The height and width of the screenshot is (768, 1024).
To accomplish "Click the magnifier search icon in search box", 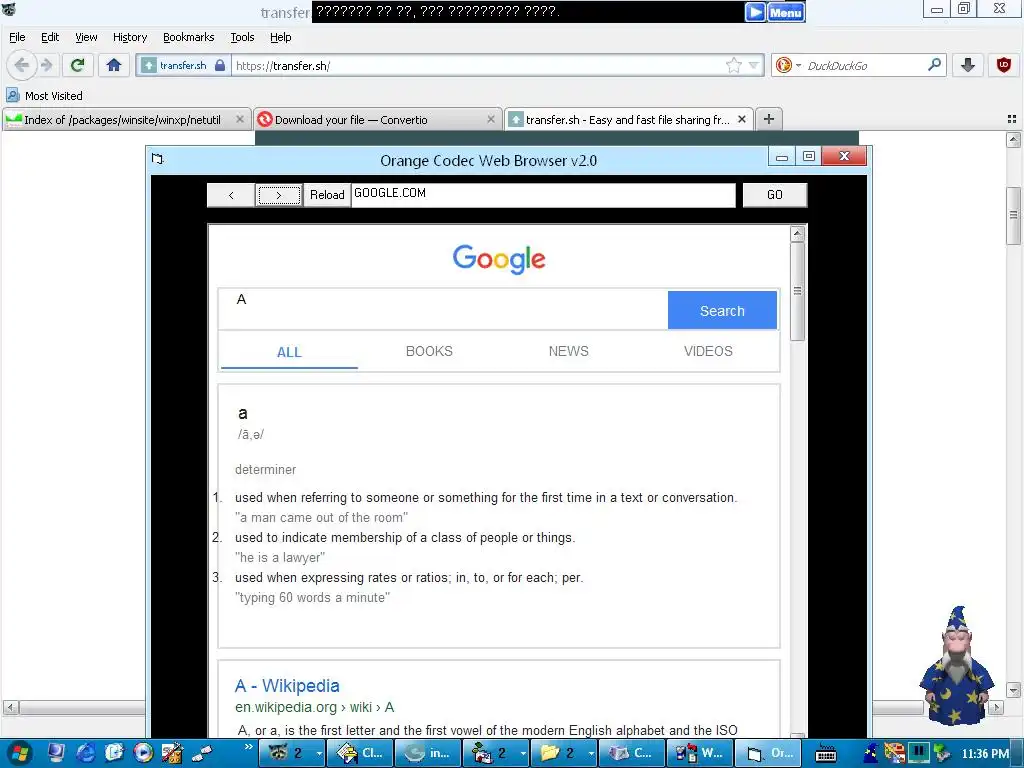I will pos(934,65).
